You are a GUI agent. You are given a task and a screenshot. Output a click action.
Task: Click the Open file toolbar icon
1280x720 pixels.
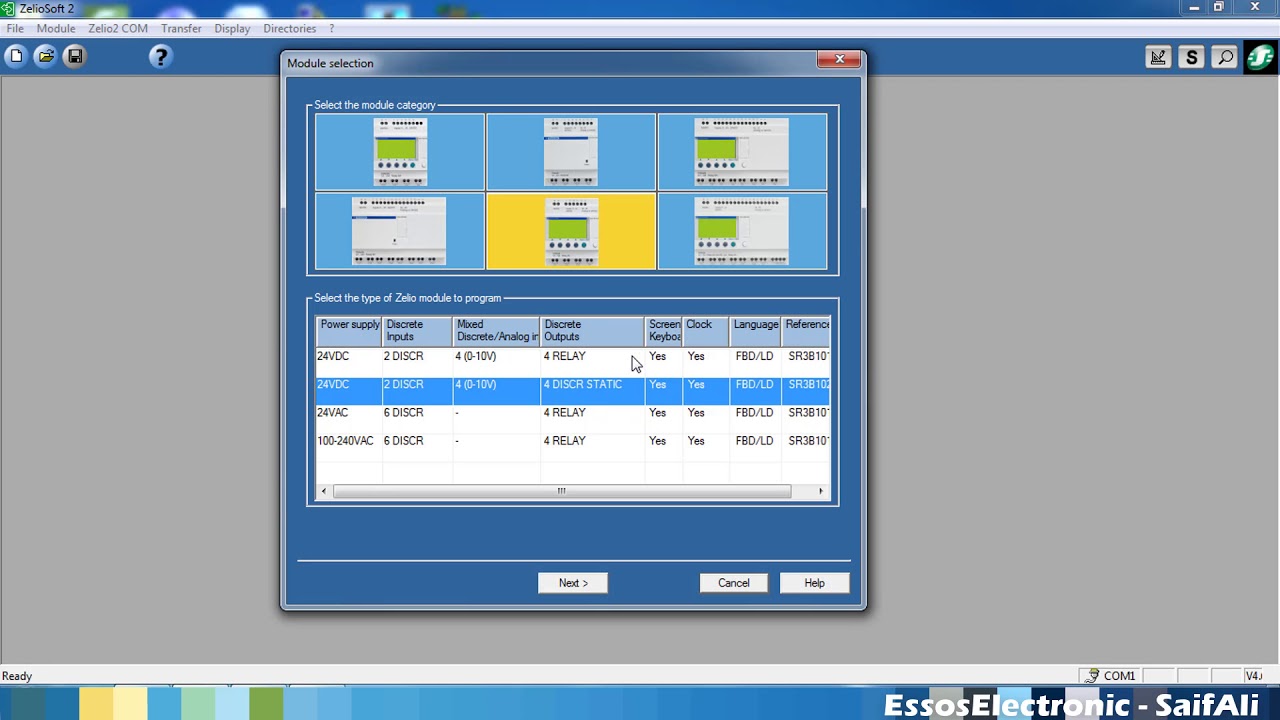pos(45,57)
